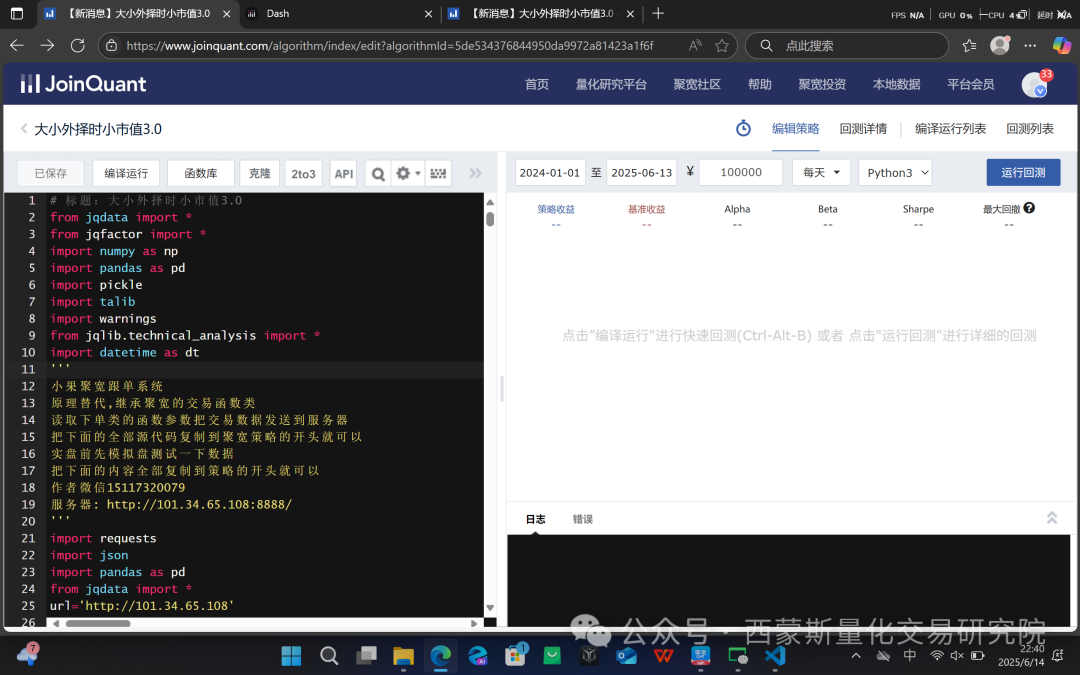Screen dimensions: 1080x675
Task: Click the browser forward arrow
Action: (48, 45)
